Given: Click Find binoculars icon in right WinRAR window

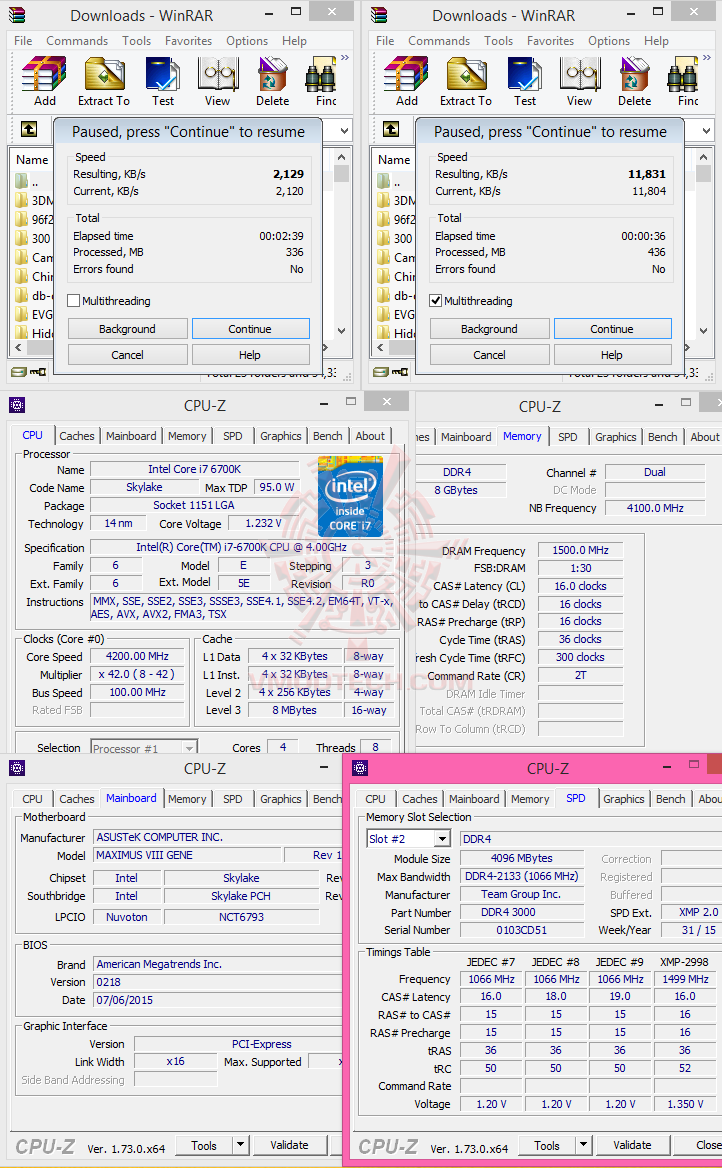Looking at the screenshot, I should coord(683,75).
